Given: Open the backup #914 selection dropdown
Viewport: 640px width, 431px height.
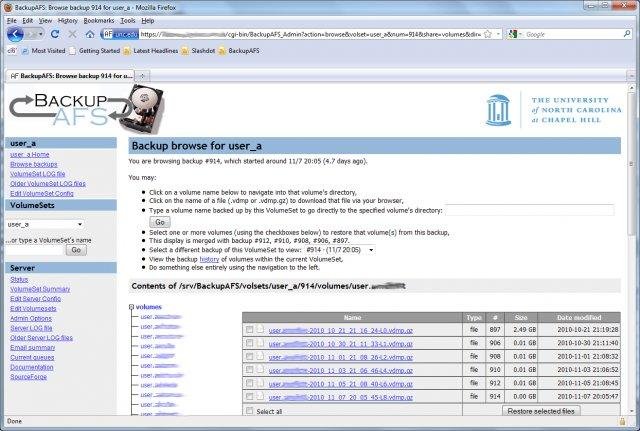Looking at the screenshot, I should tap(340, 250).
